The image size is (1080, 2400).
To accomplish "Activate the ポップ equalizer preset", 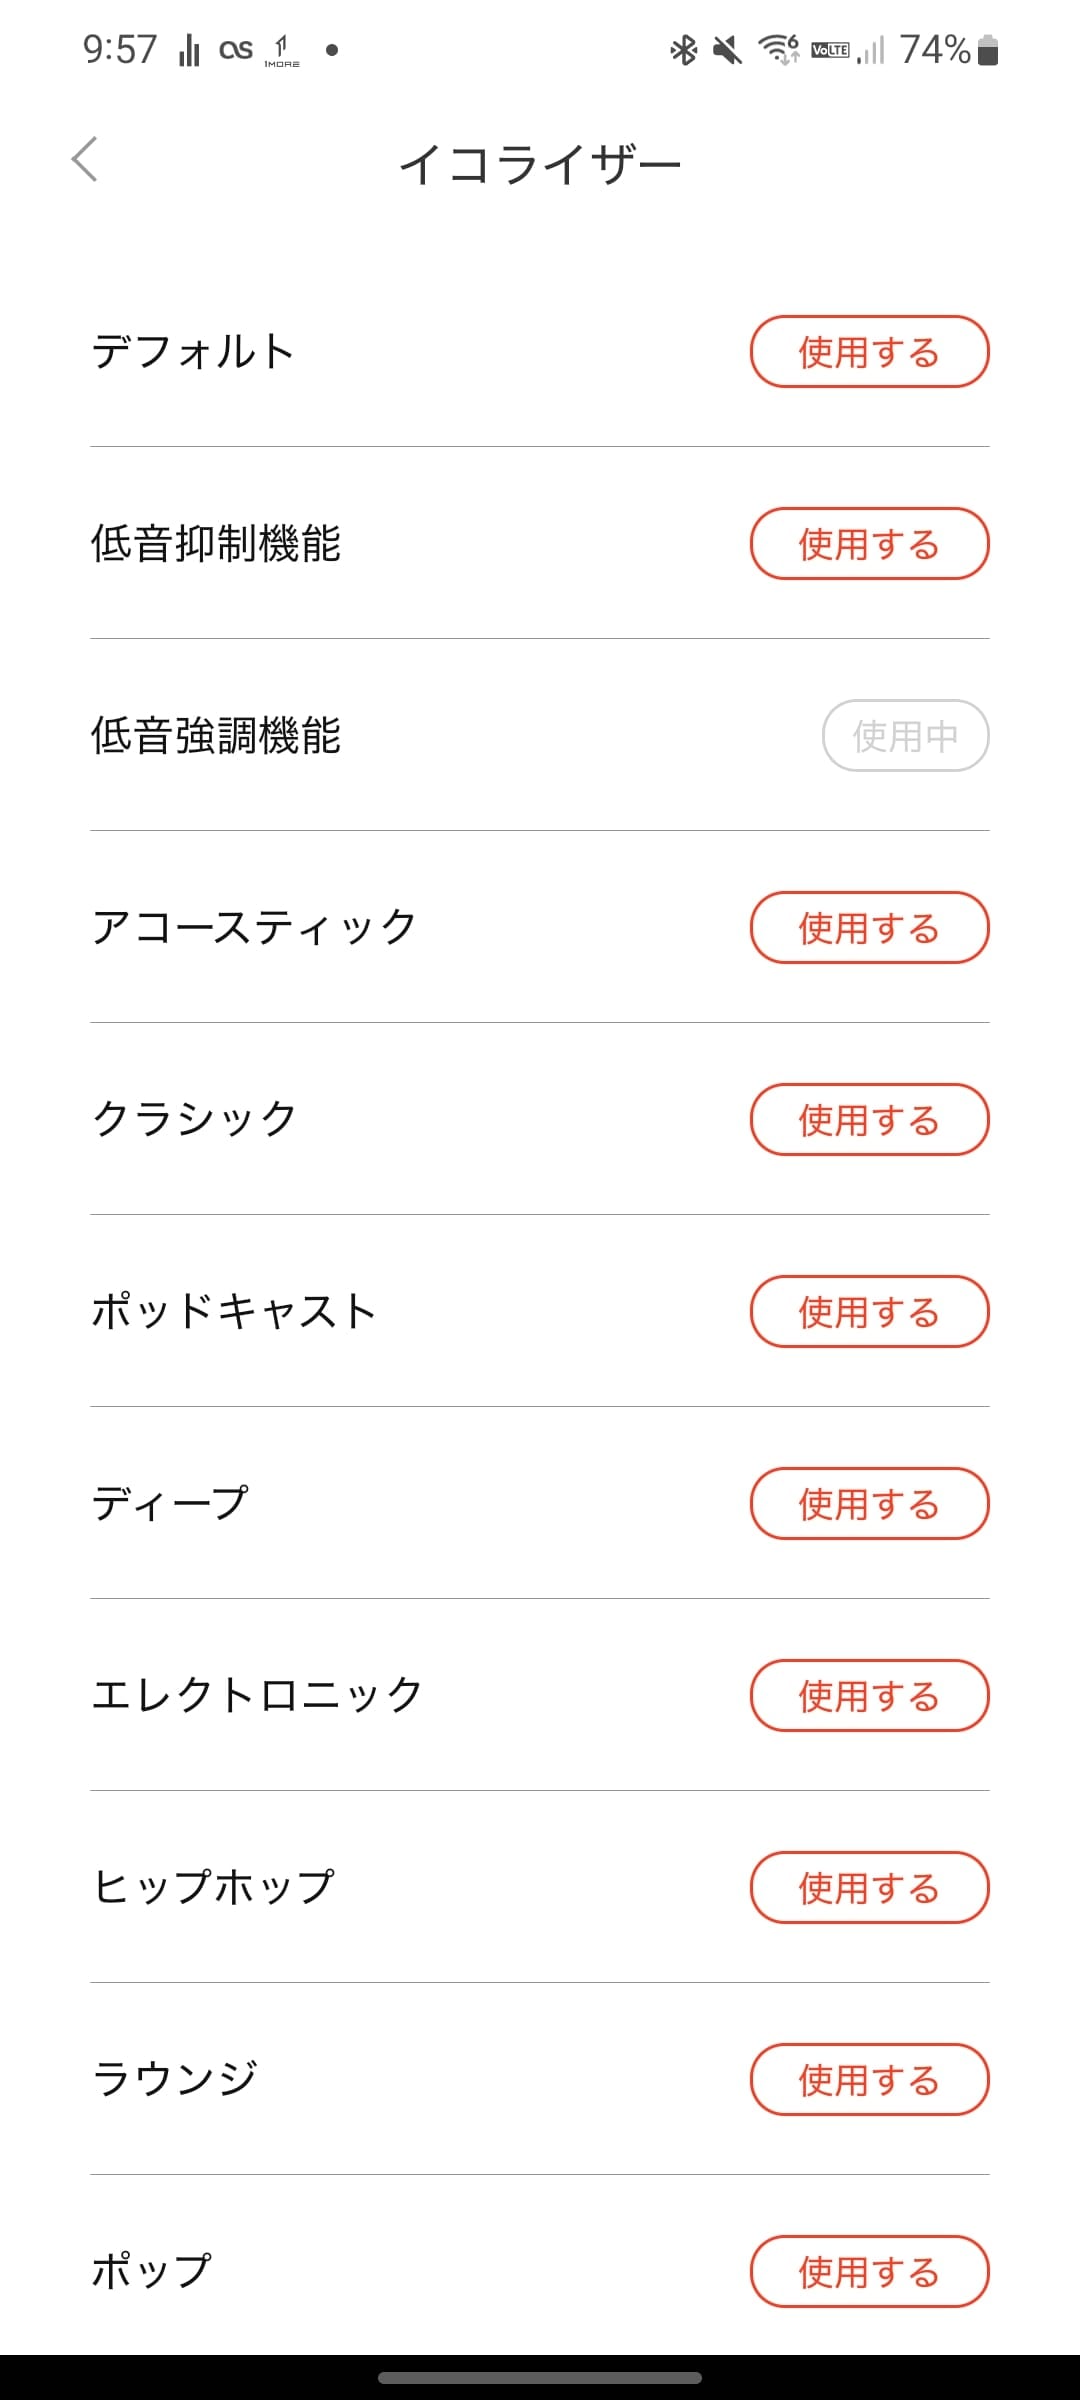I will coord(869,2272).
